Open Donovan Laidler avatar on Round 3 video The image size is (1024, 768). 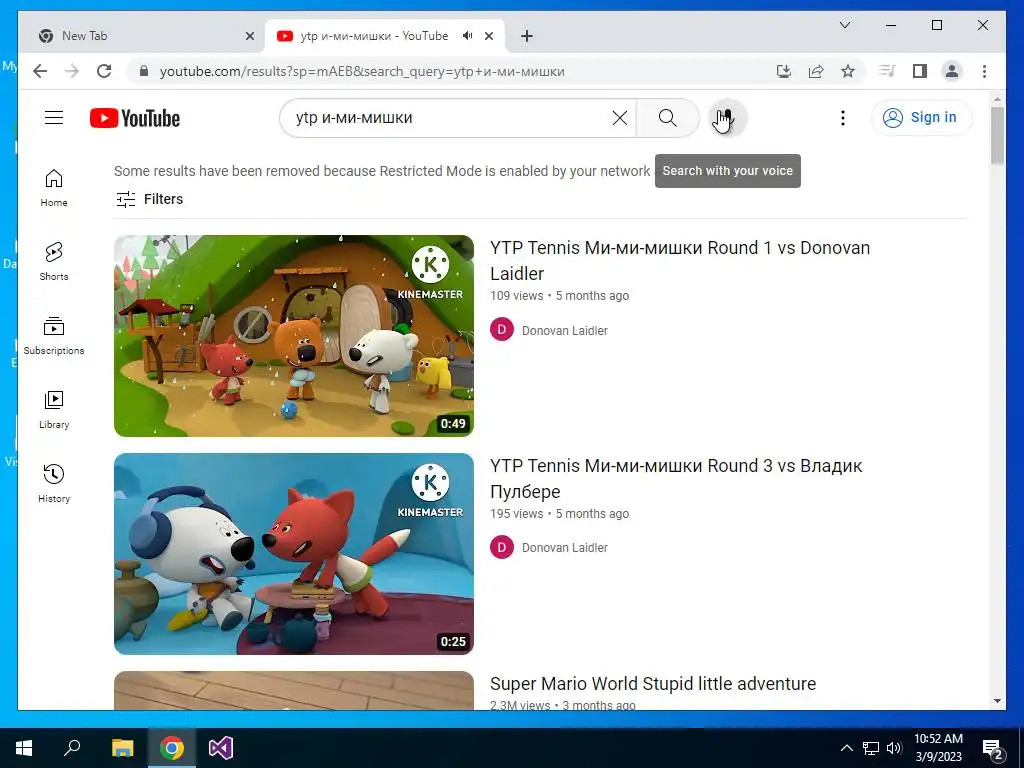(502, 547)
